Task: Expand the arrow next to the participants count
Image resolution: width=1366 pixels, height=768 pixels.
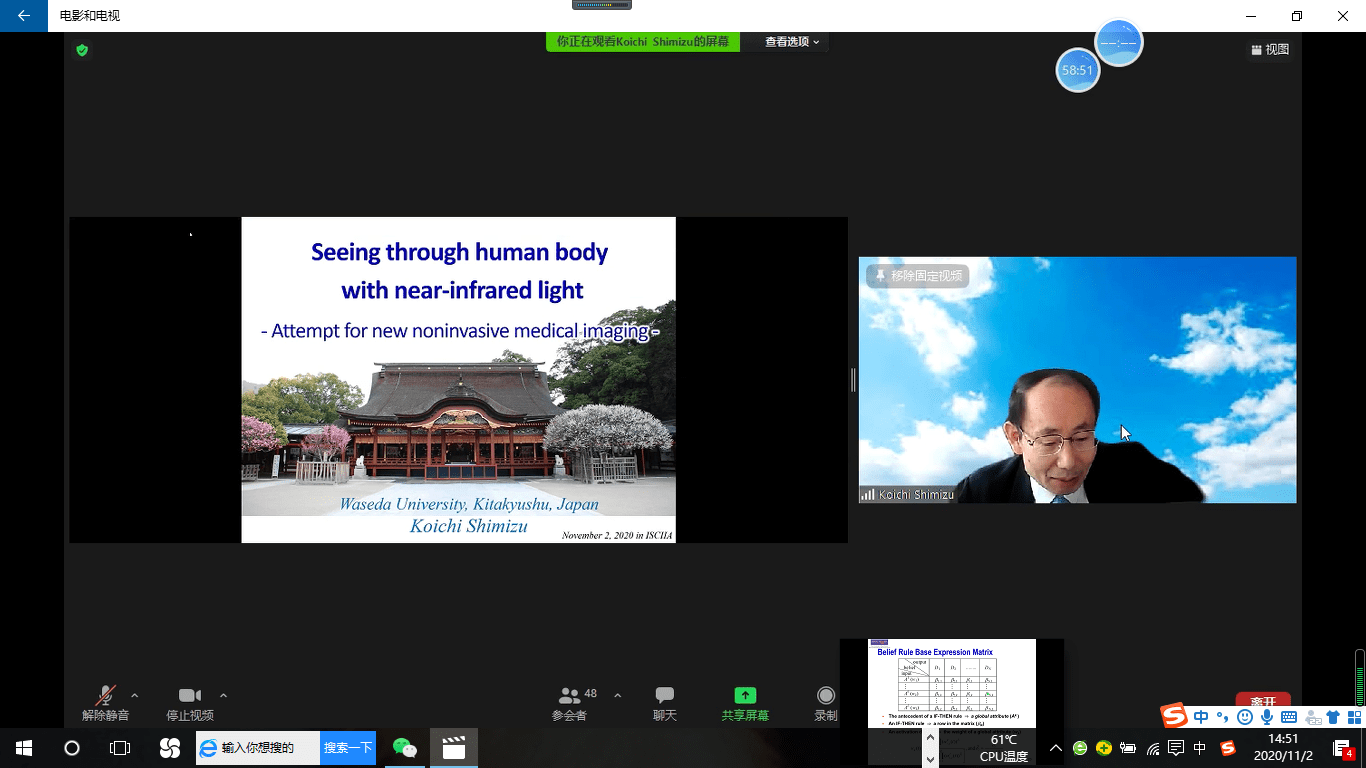Action: pos(617,696)
